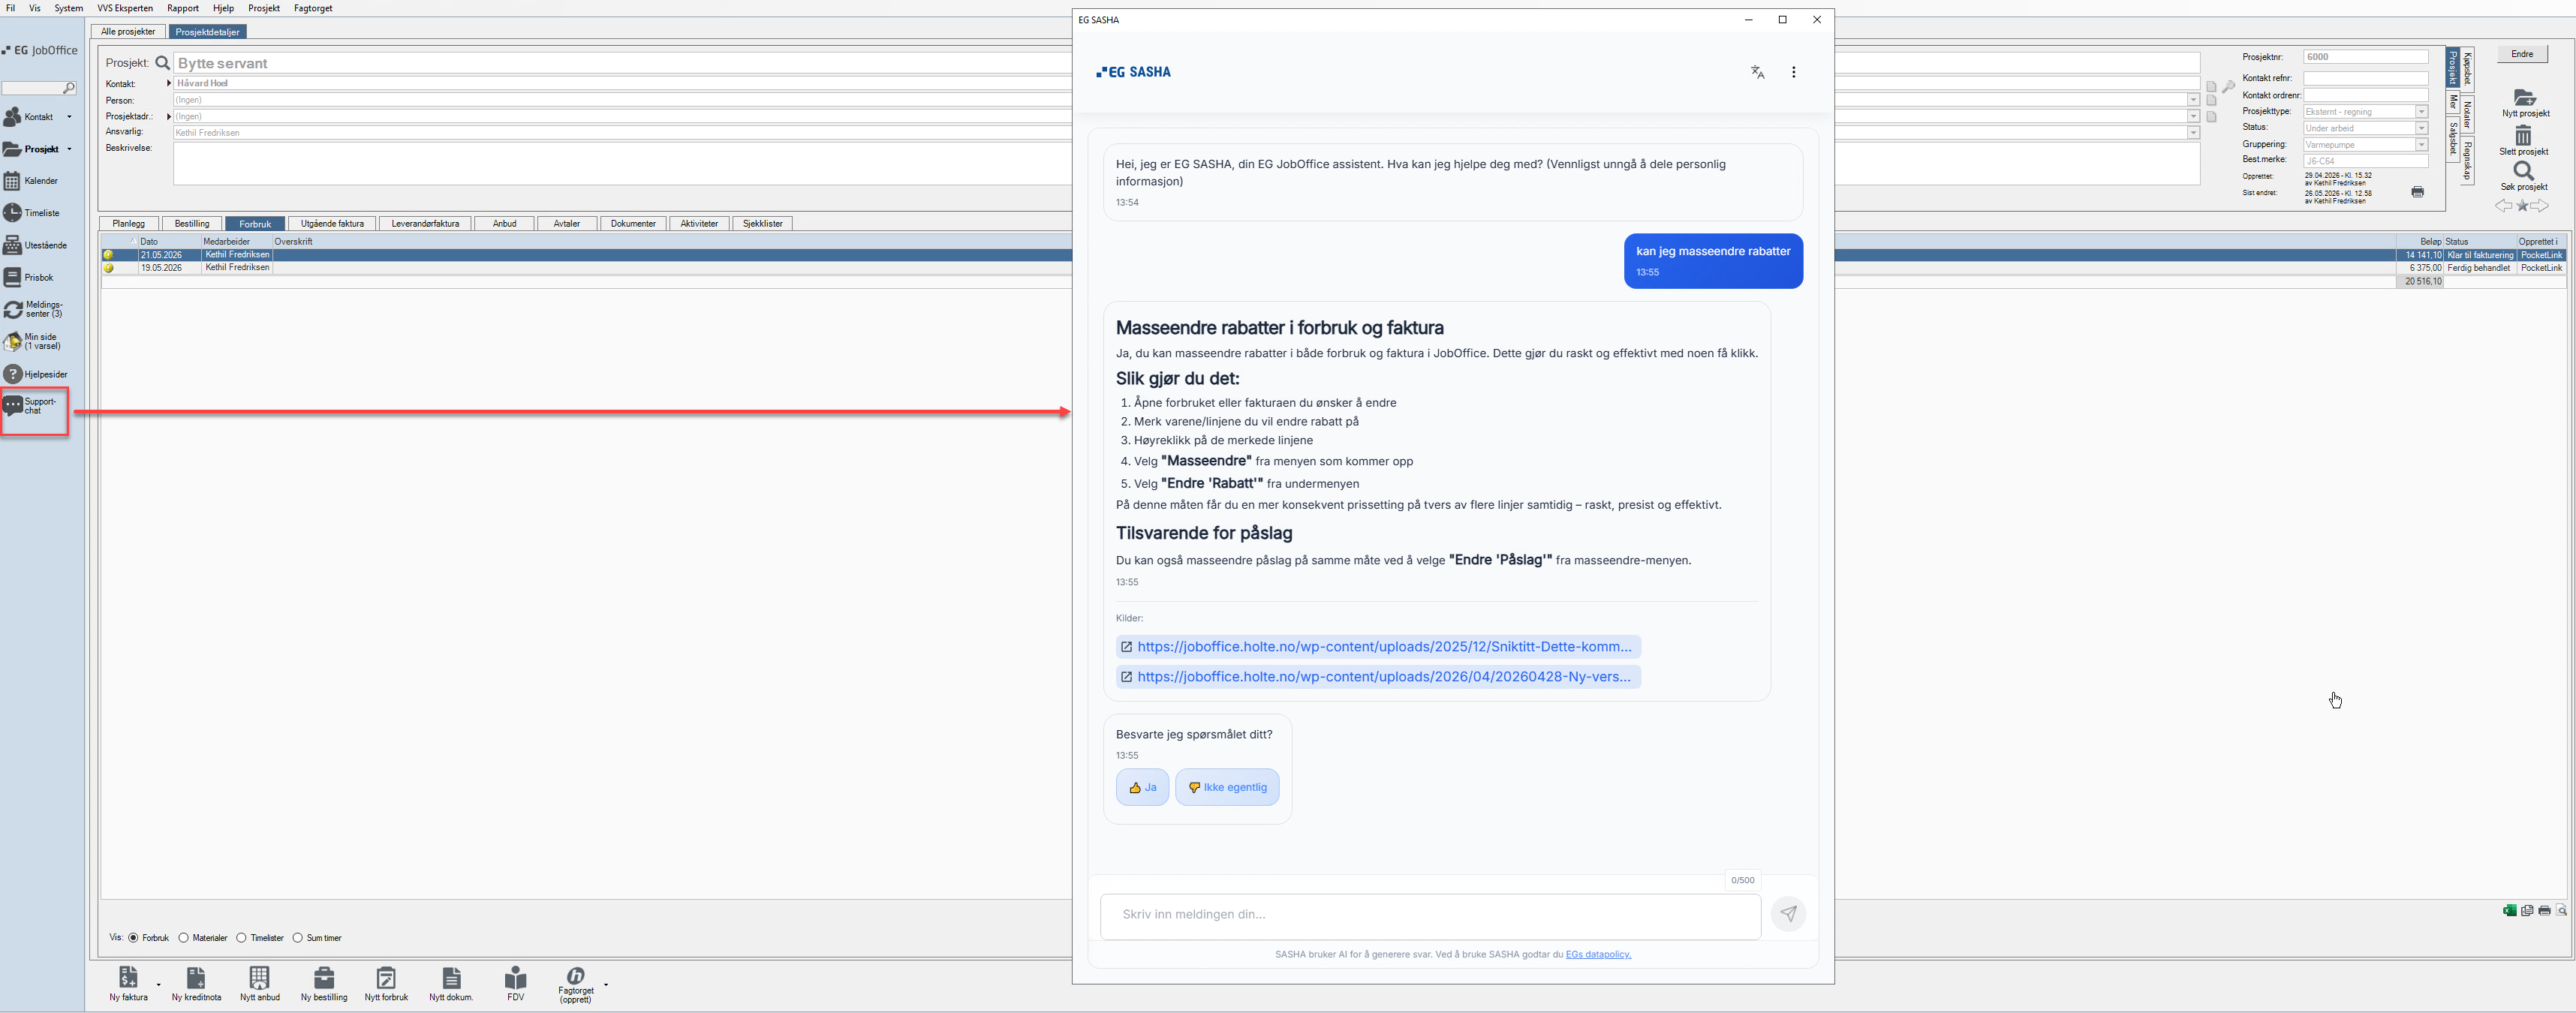Expand the Prosjekt sidebar dropdown arrow
This screenshot has width=2576, height=1013.
click(x=69, y=149)
